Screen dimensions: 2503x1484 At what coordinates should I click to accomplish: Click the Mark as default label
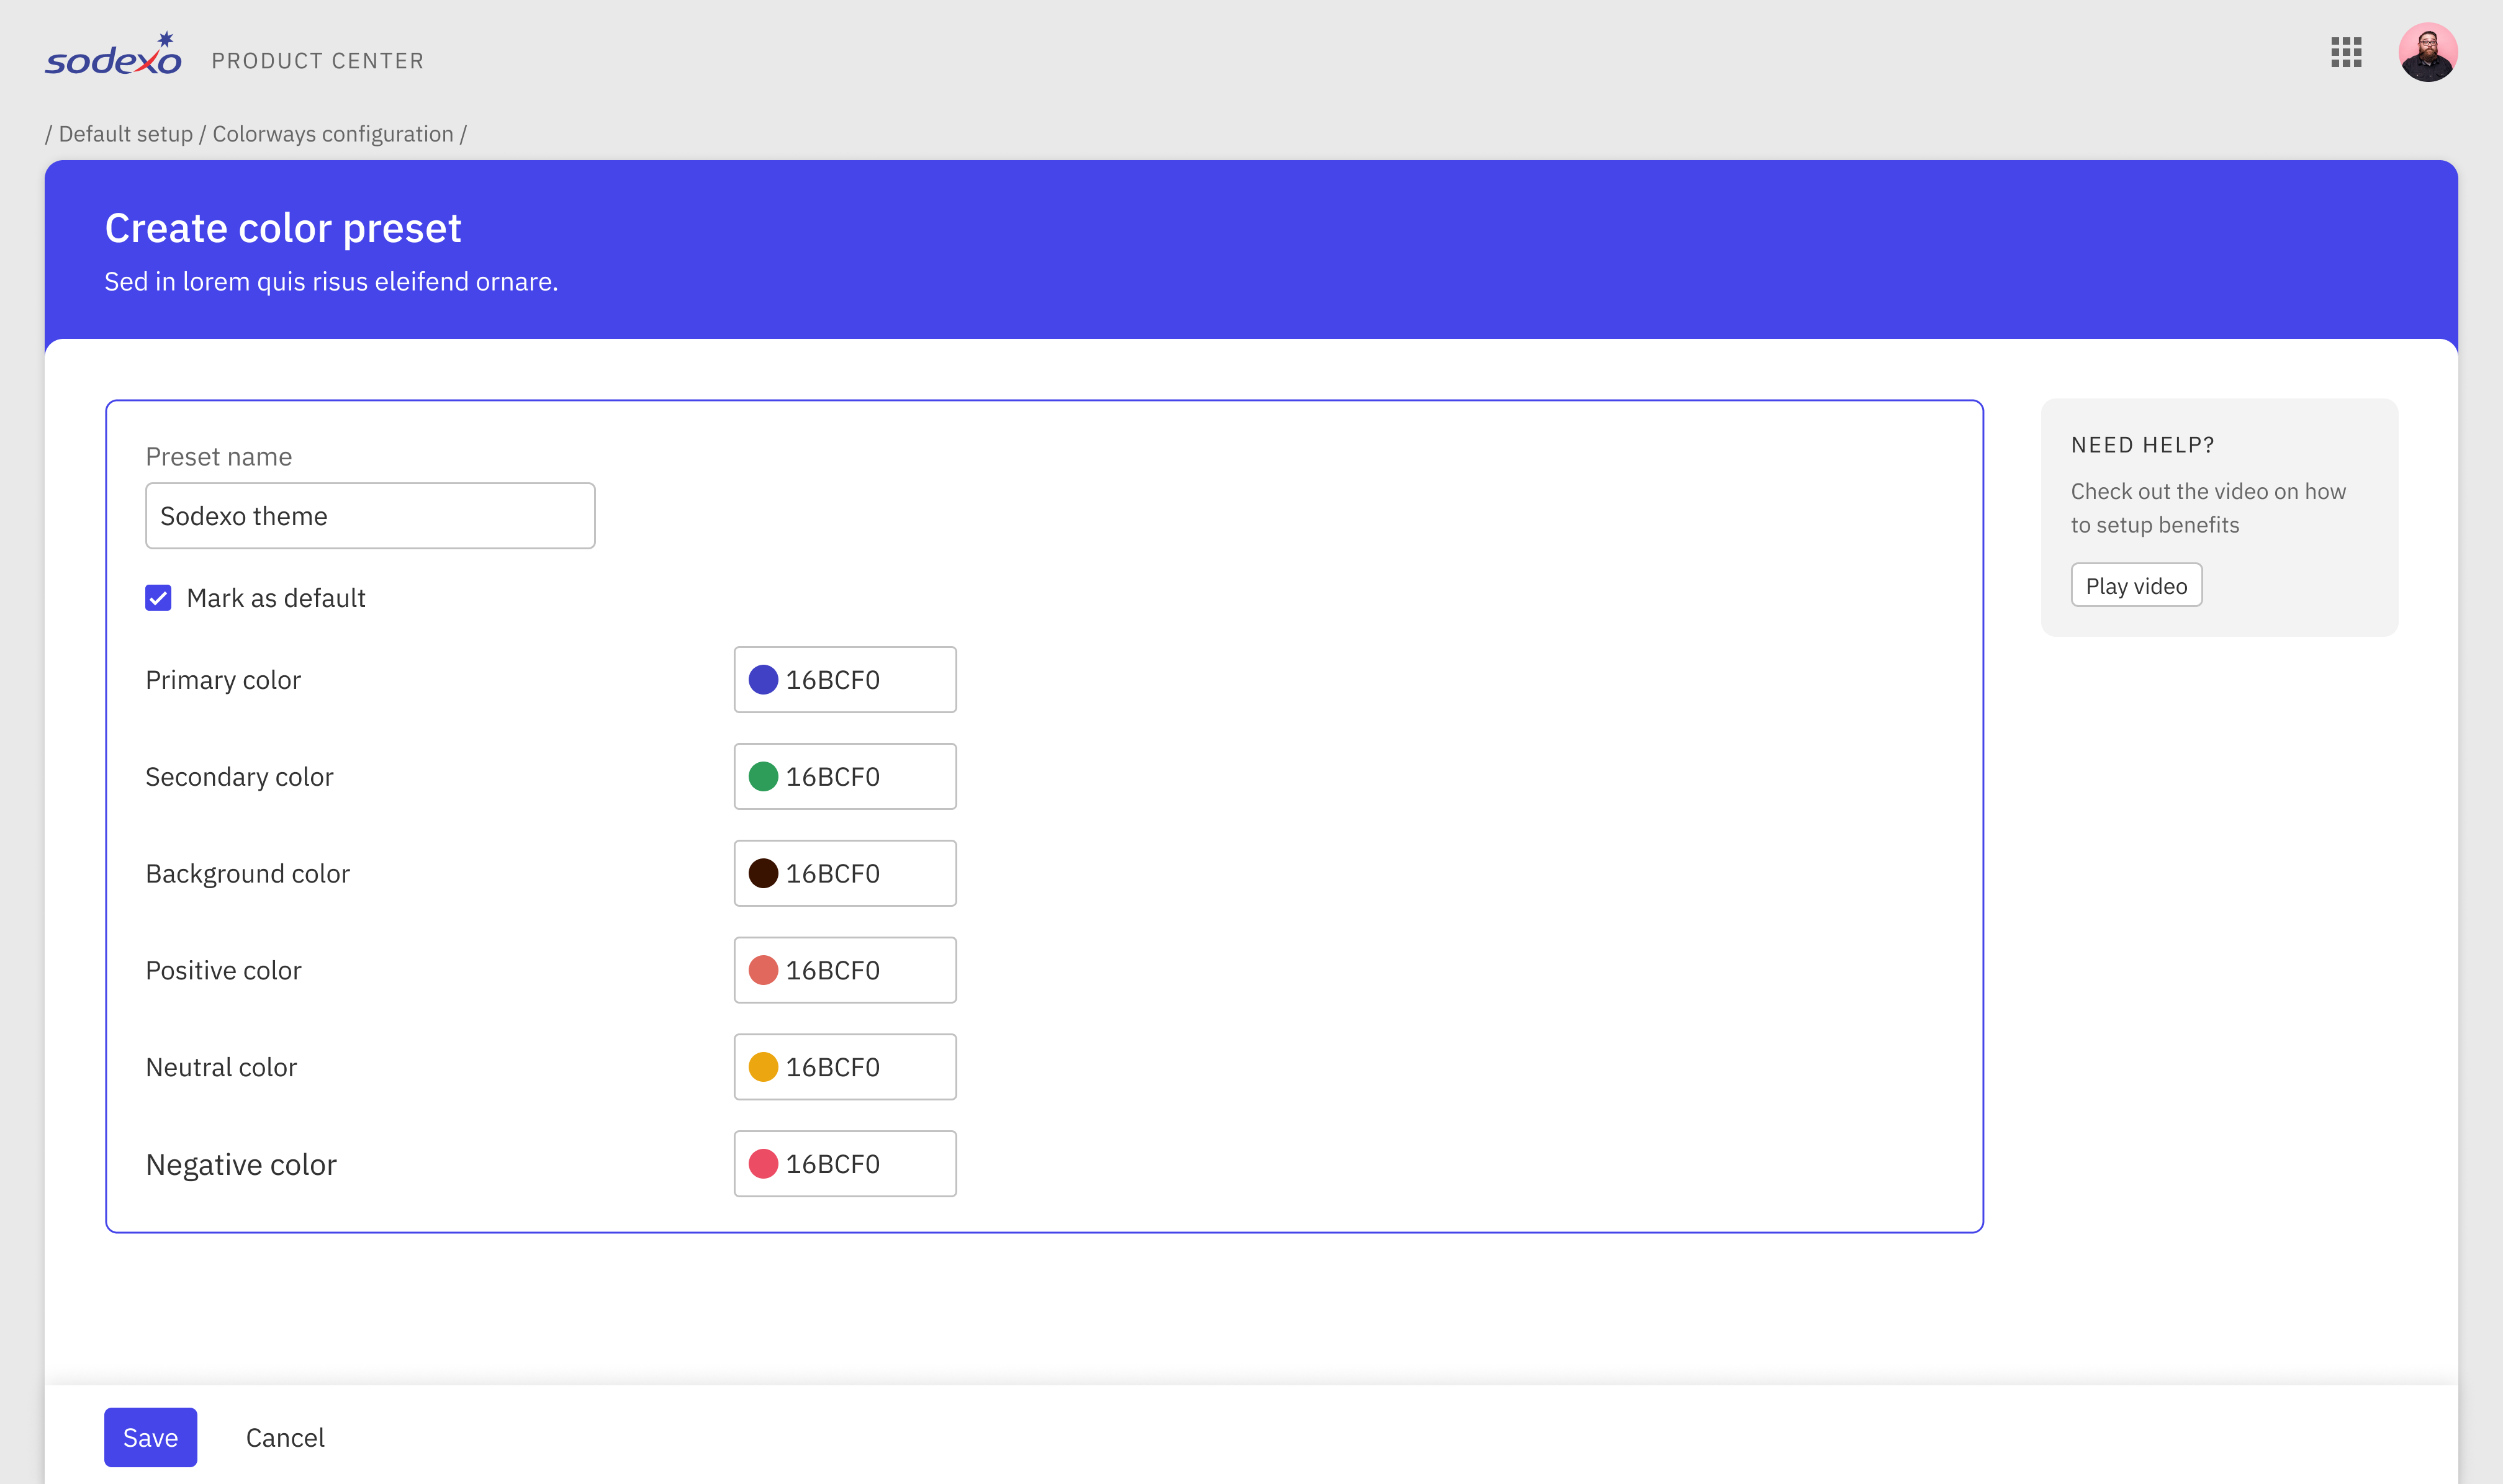click(276, 598)
